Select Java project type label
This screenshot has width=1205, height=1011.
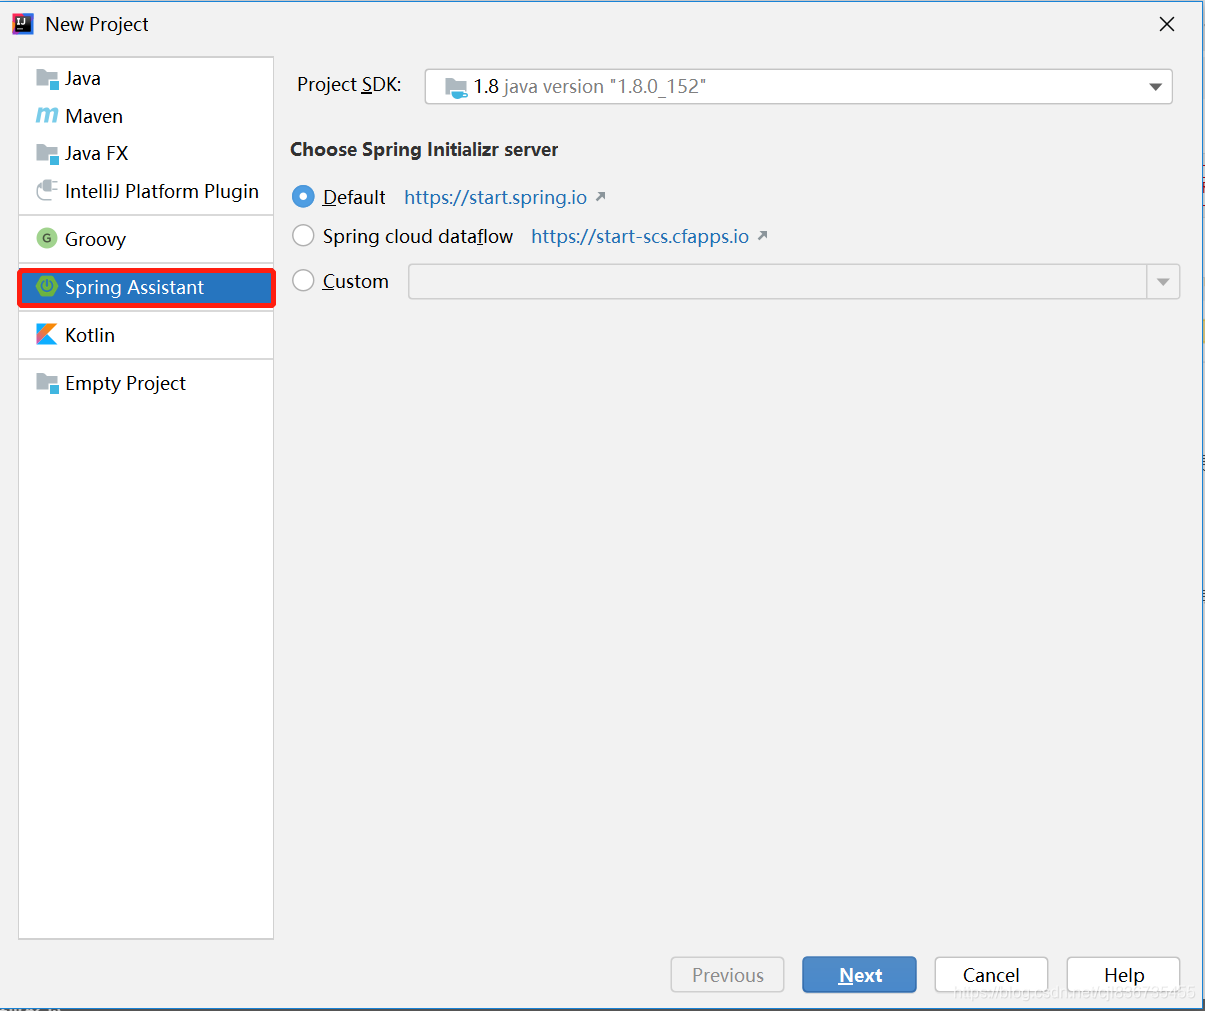pos(83,79)
